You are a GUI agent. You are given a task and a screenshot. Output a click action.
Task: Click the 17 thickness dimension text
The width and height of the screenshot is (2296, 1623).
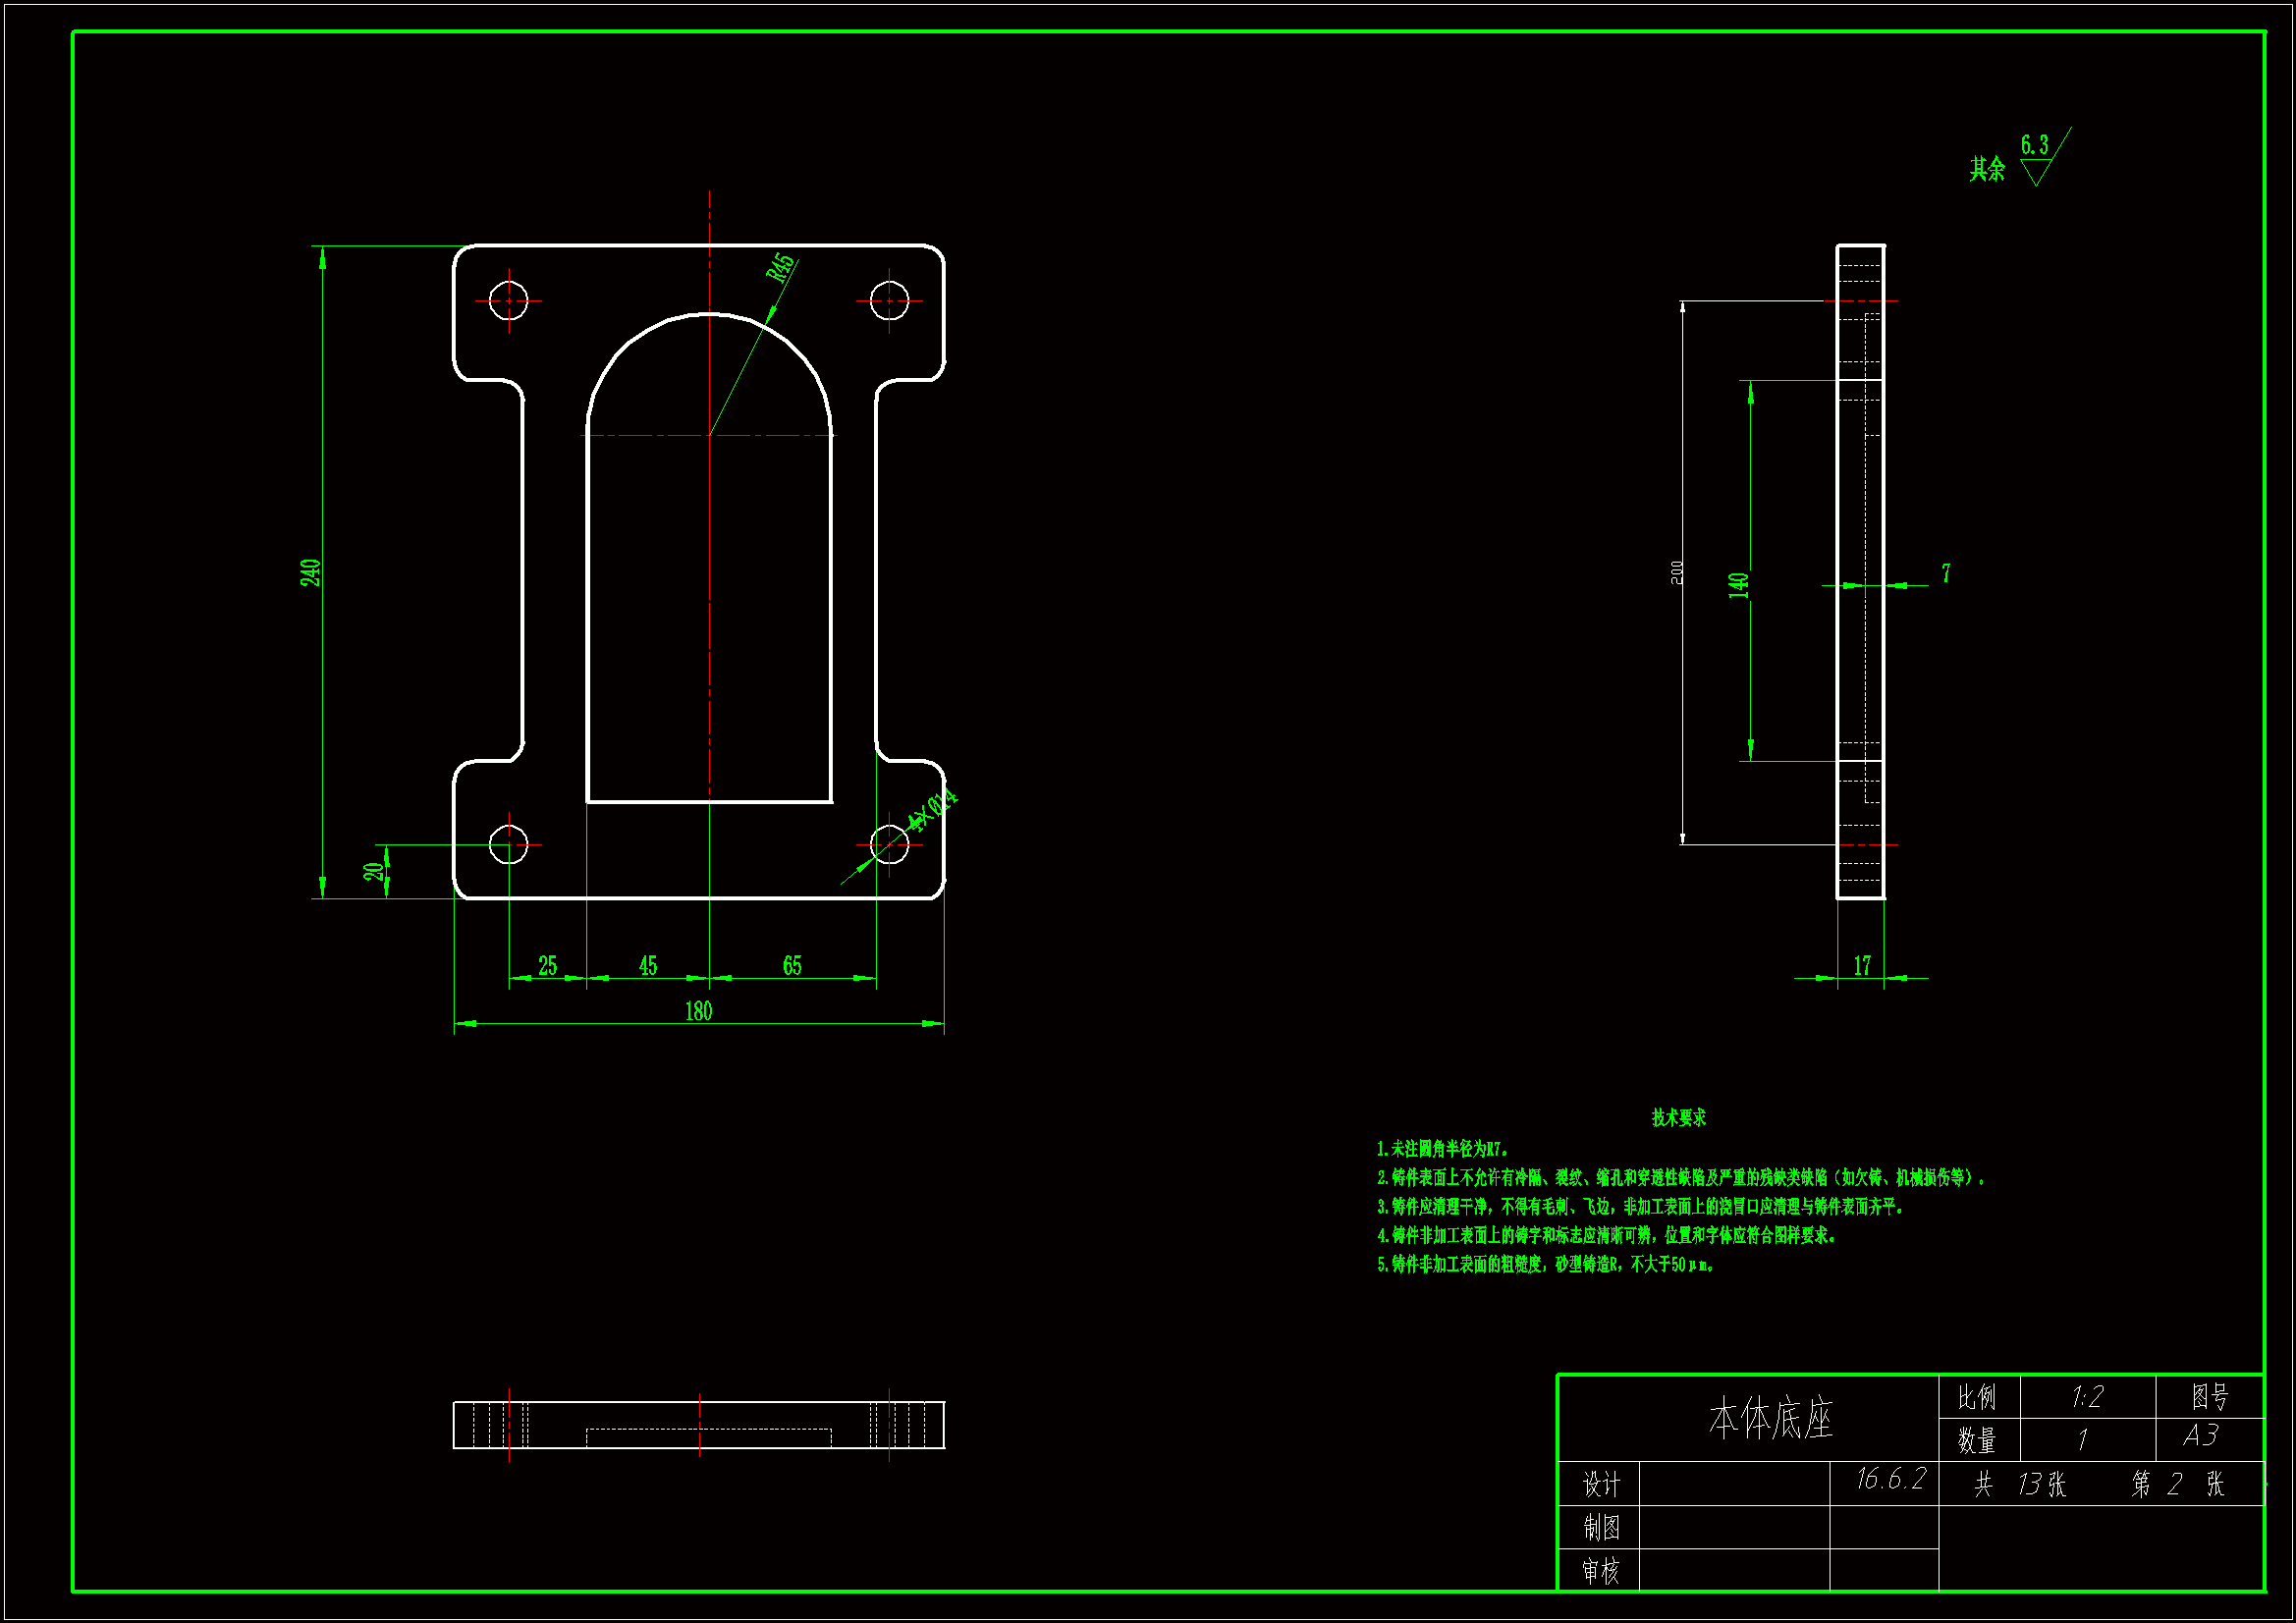[x=1862, y=966]
